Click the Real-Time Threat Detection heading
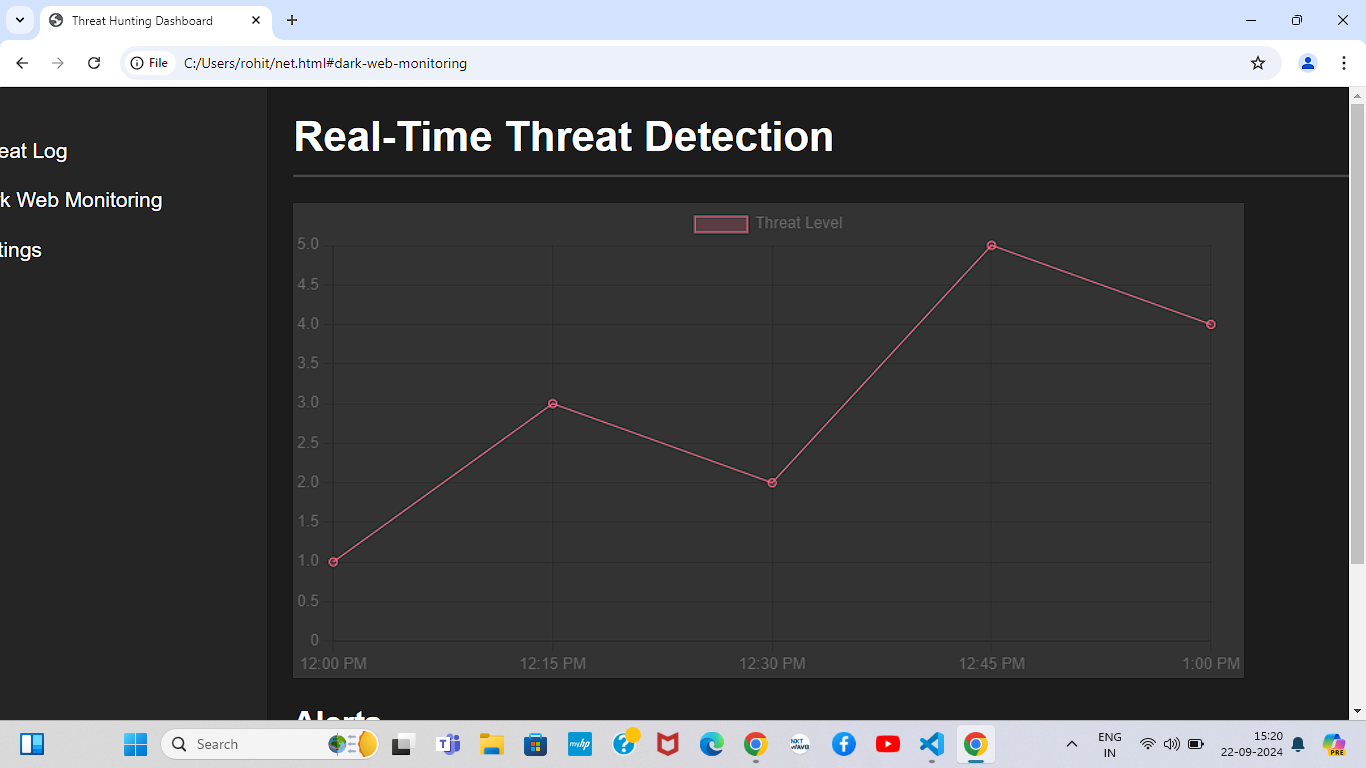The image size is (1366, 768). pyautogui.click(x=564, y=137)
